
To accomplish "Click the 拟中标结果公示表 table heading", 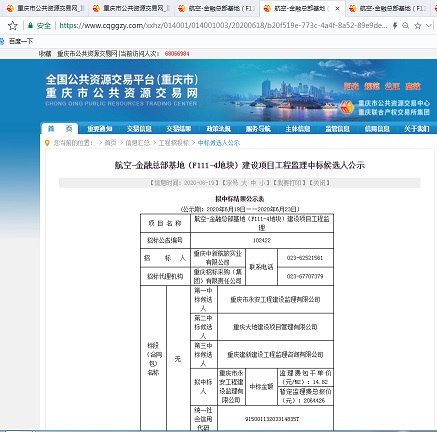I will 240,199.
